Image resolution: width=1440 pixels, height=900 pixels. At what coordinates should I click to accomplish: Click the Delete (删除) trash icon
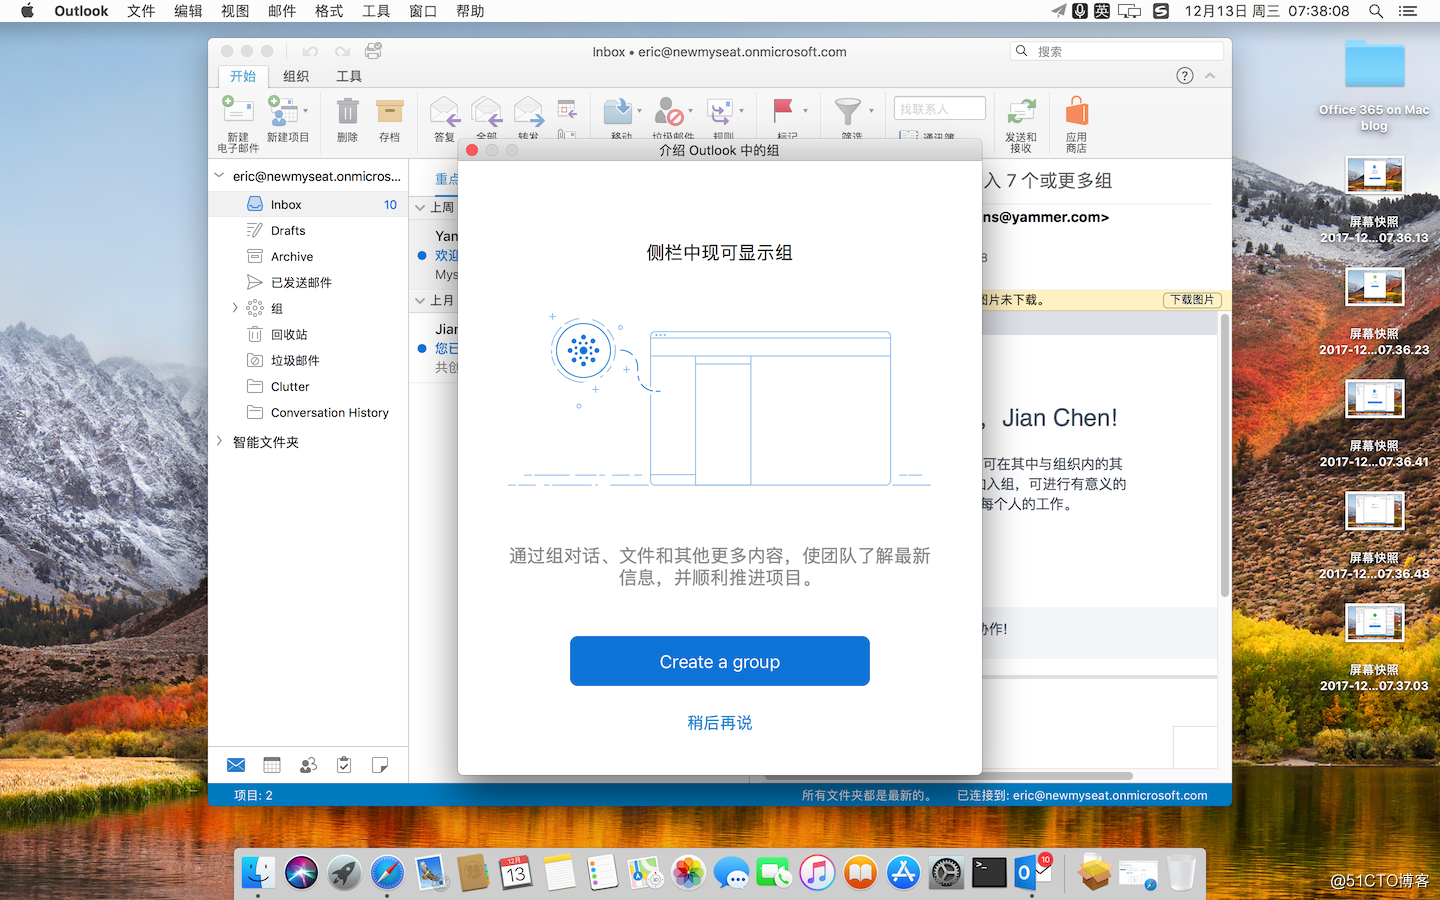click(347, 111)
